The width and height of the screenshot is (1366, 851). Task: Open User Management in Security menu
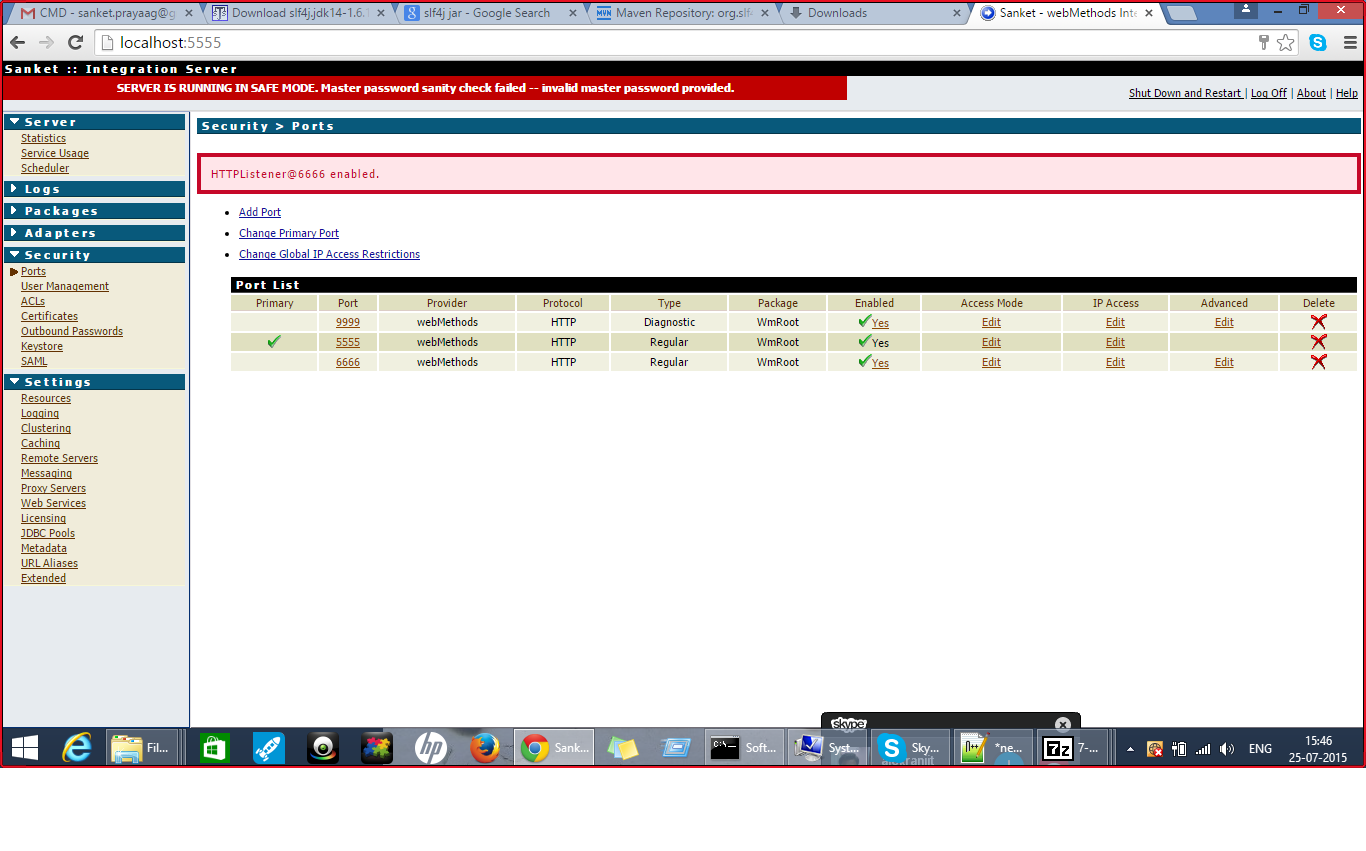click(x=65, y=286)
